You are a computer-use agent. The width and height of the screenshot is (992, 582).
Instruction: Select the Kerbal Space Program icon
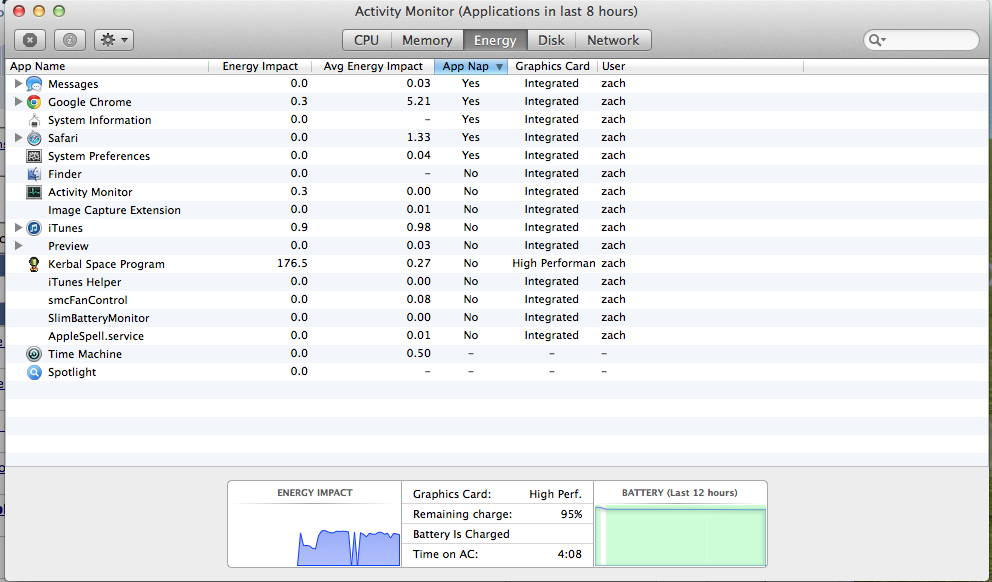click(34, 264)
